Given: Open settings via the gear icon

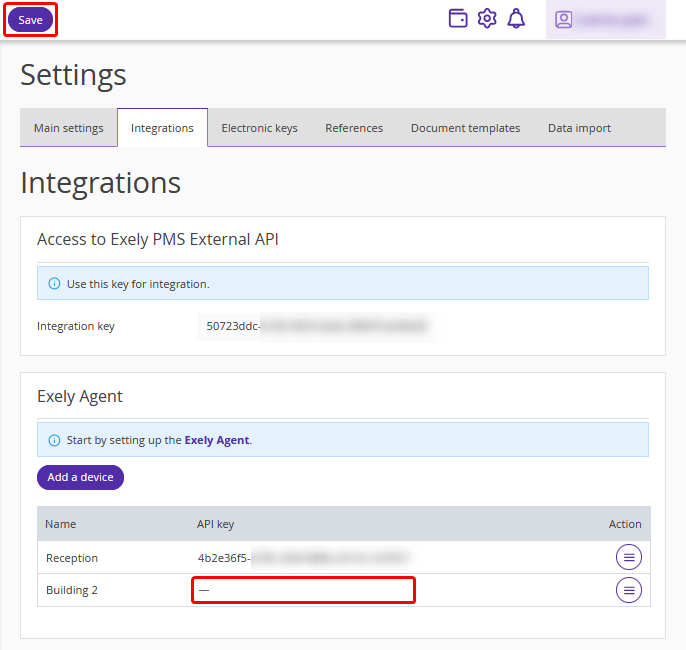Looking at the screenshot, I should pyautogui.click(x=487, y=19).
